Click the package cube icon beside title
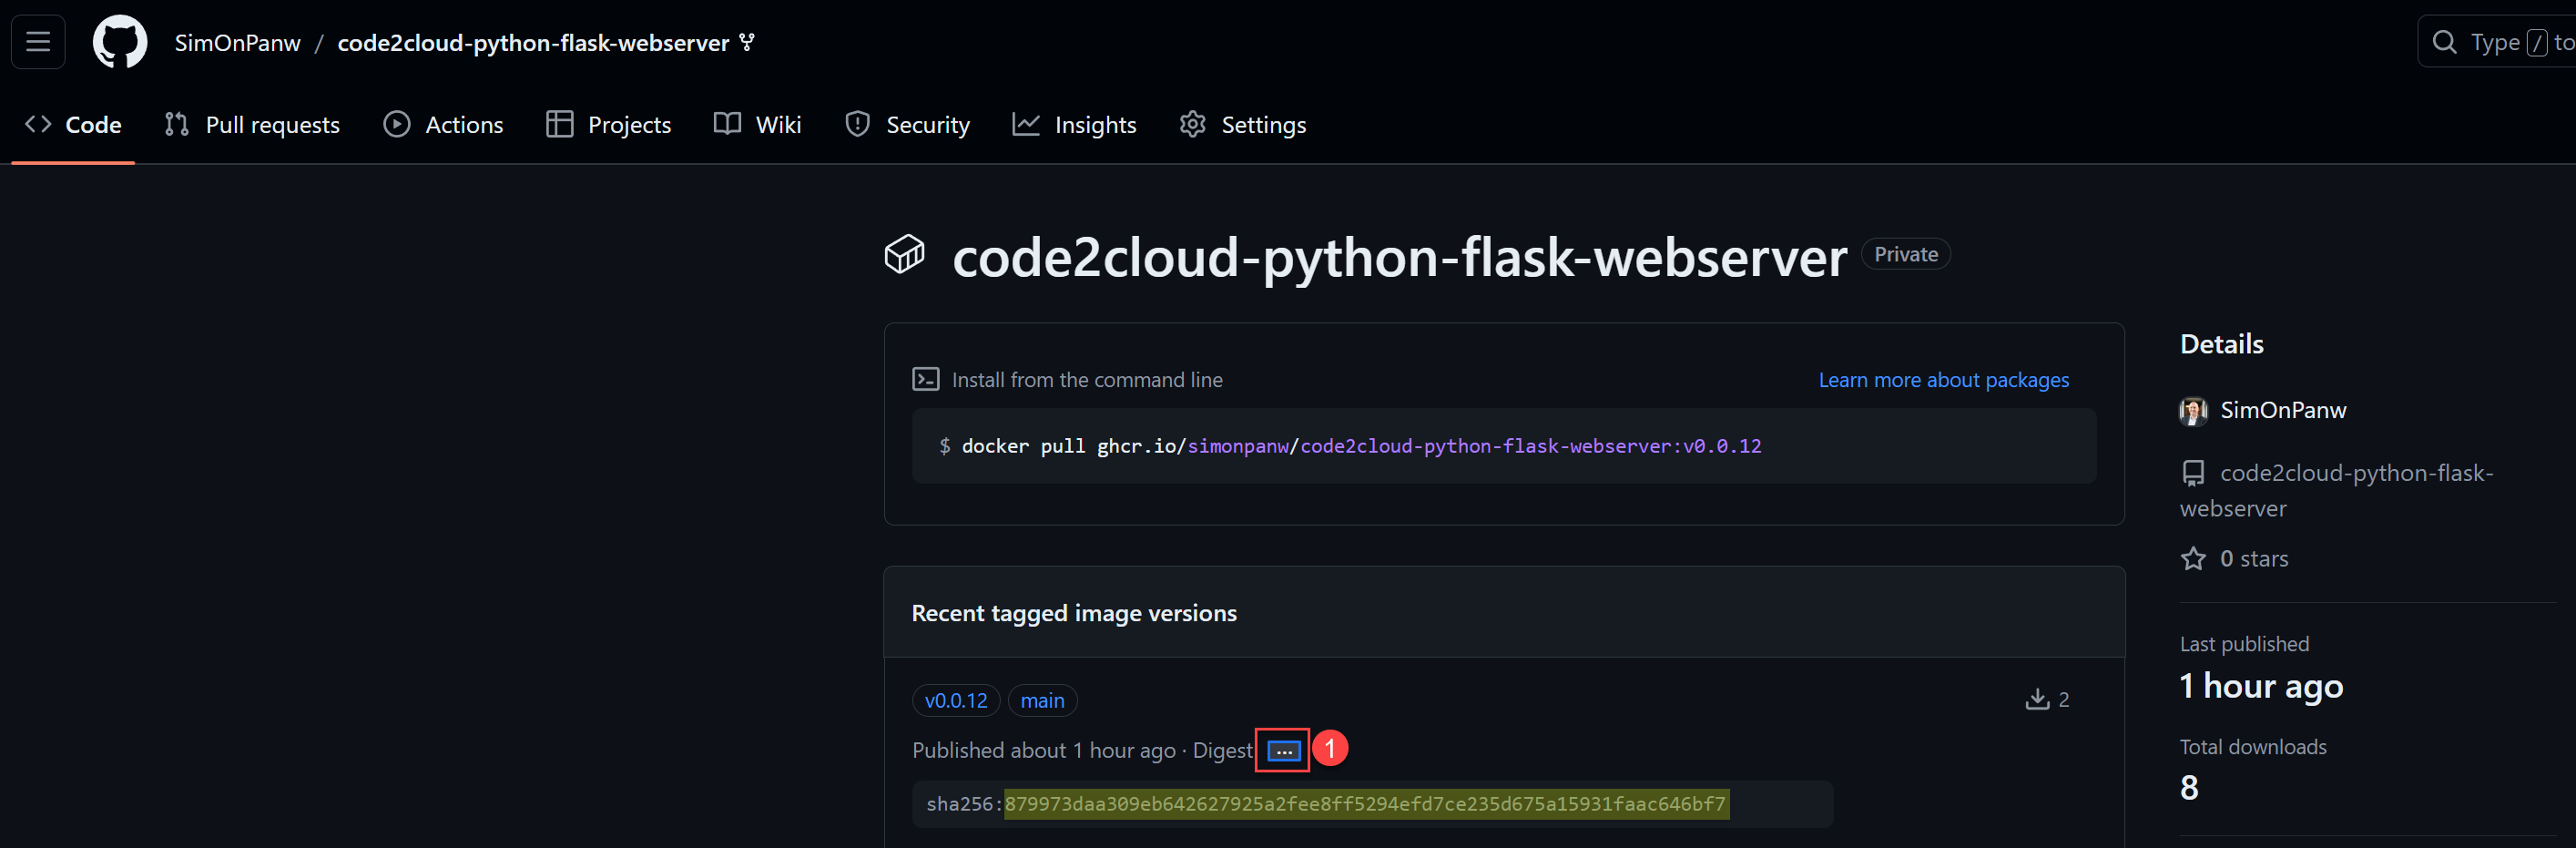This screenshot has height=848, width=2576. coord(904,255)
